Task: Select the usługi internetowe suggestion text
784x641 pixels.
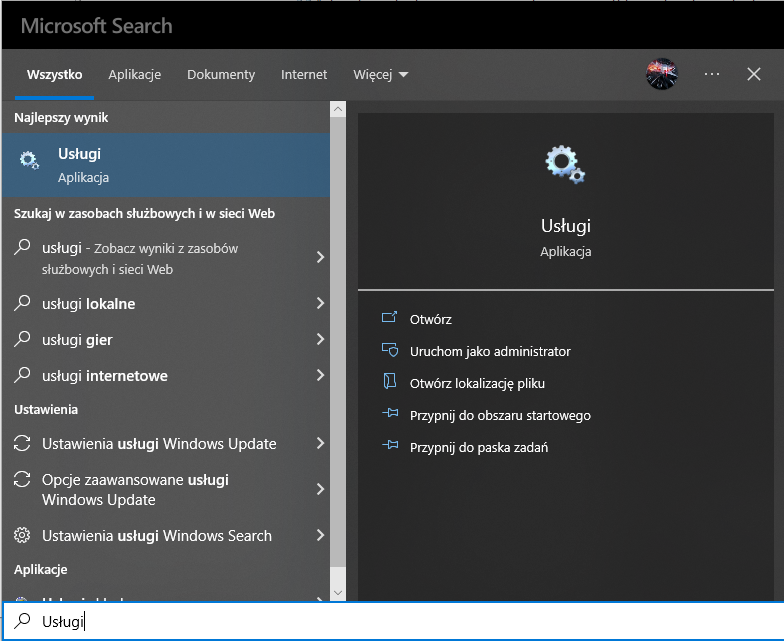Action: pyautogui.click(x=104, y=376)
